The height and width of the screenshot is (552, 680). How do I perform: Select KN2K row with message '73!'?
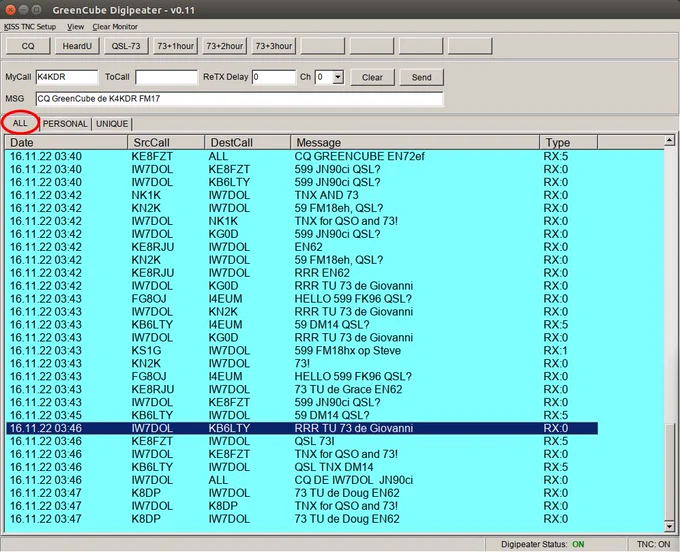pos(302,363)
